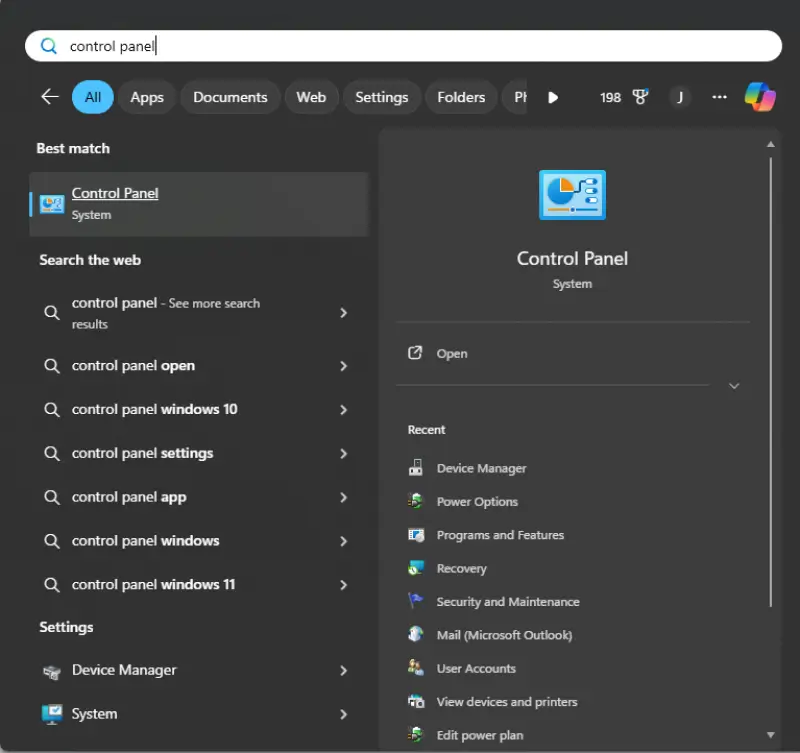
Task: Click the search box containing 'control panel'
Action: tap(403, 46)
